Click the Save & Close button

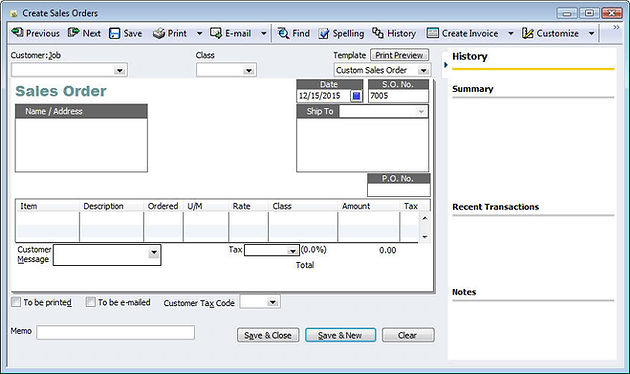click(x=268, y=335)
